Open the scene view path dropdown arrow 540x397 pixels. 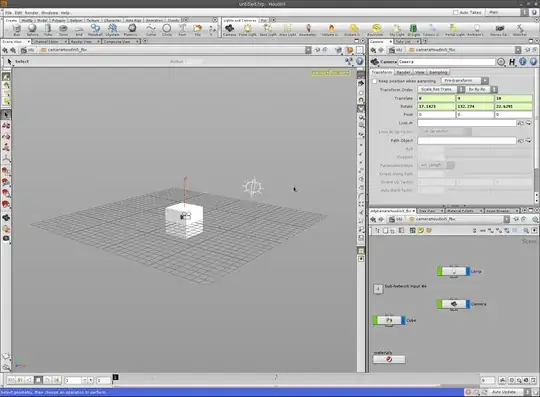(308, 50)
